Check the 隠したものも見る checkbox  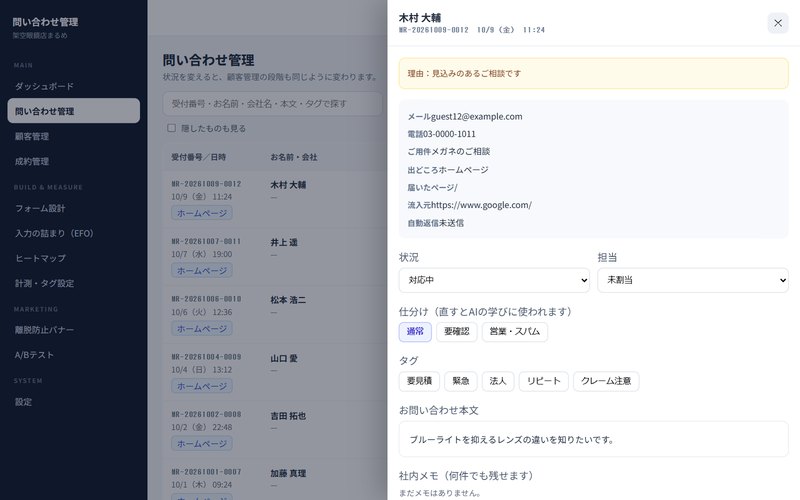tap(171, 128)
